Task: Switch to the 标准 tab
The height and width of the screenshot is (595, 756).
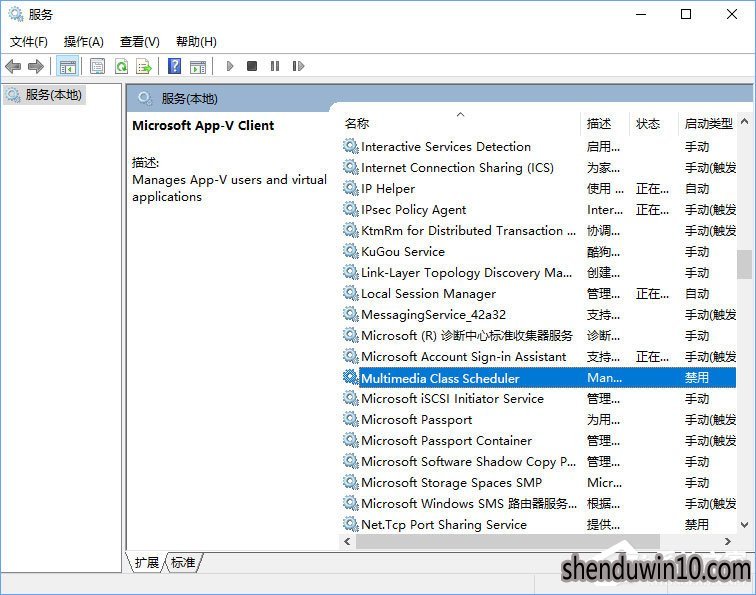Action: (x=183, y=563)
